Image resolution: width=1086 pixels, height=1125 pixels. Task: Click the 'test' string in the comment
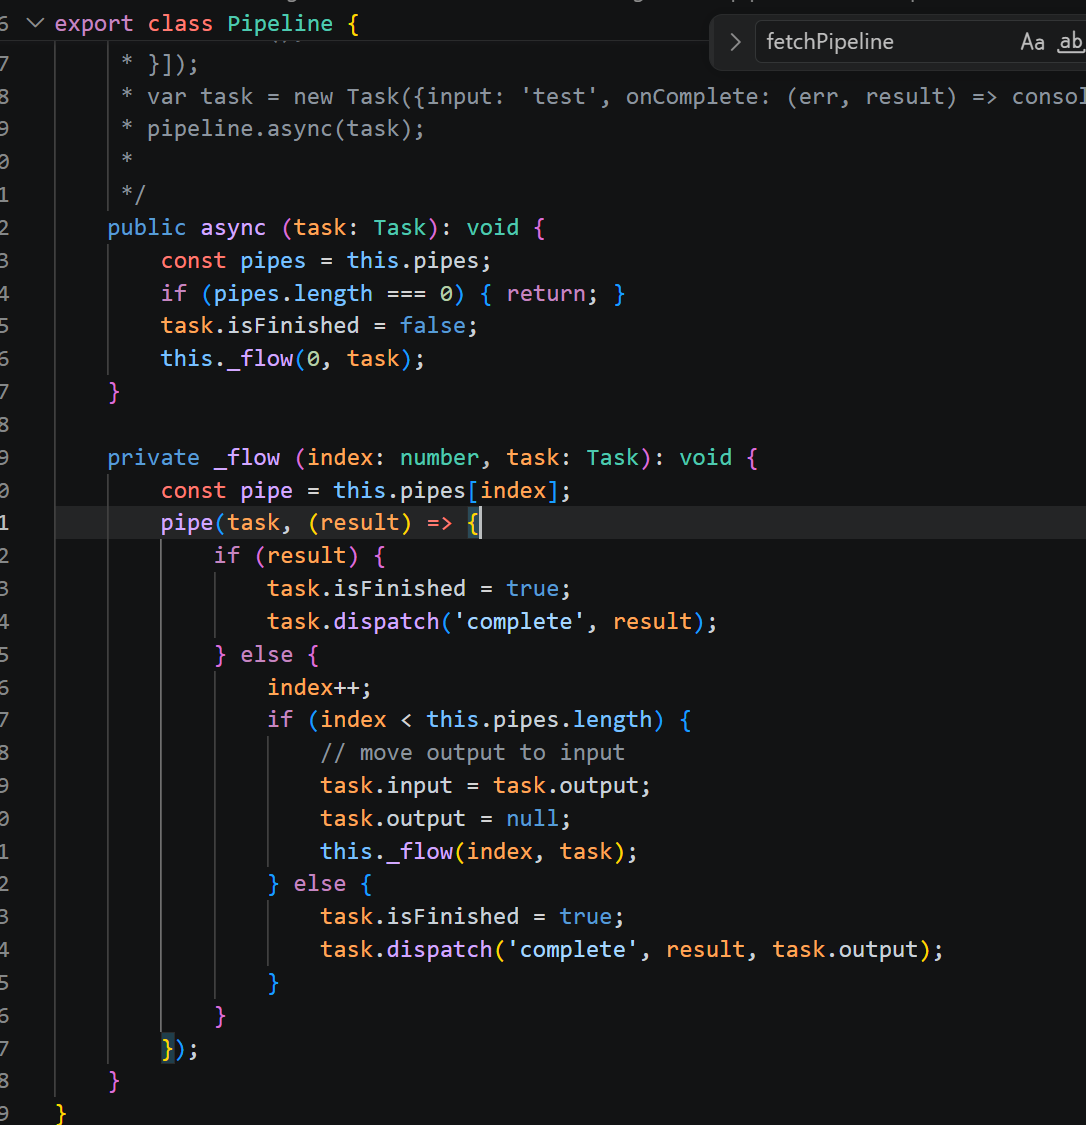click(559, 97)
